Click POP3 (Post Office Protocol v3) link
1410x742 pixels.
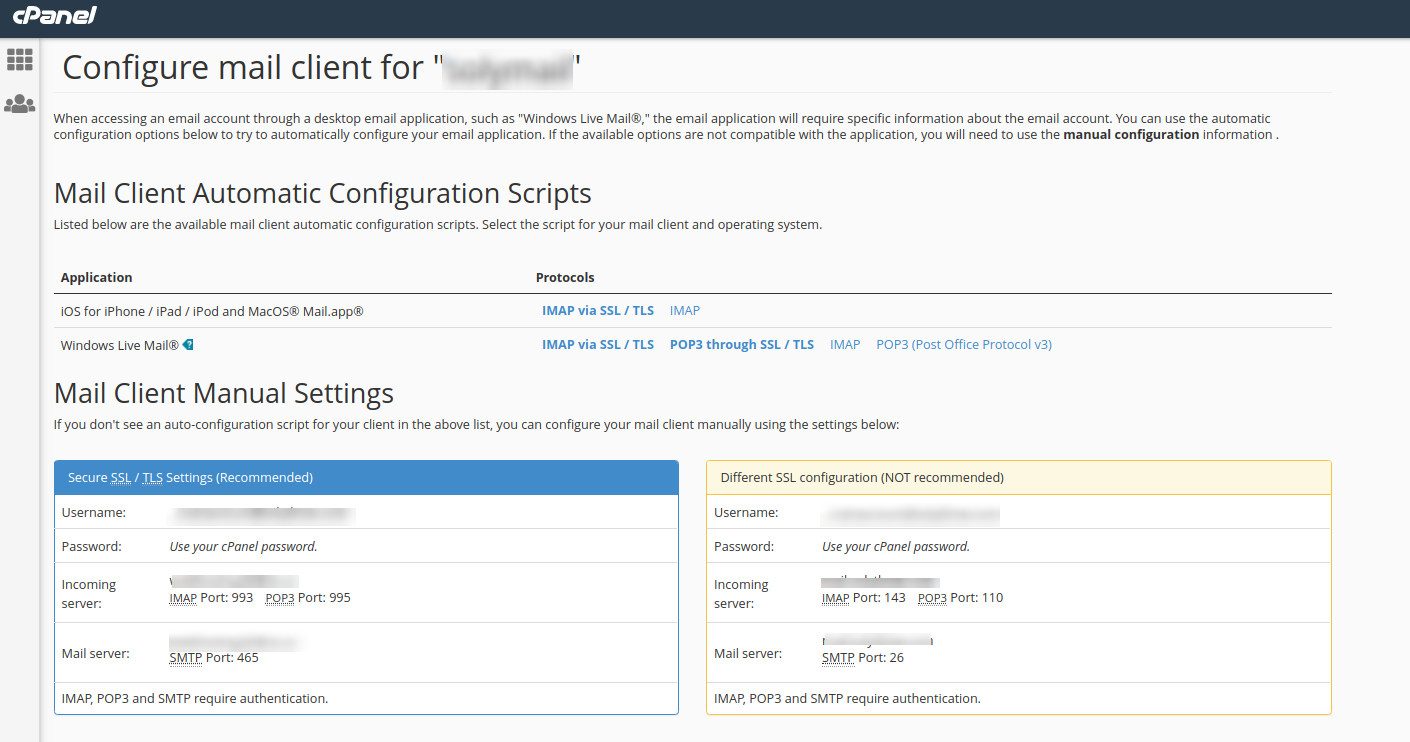click(x=963, y=344)
